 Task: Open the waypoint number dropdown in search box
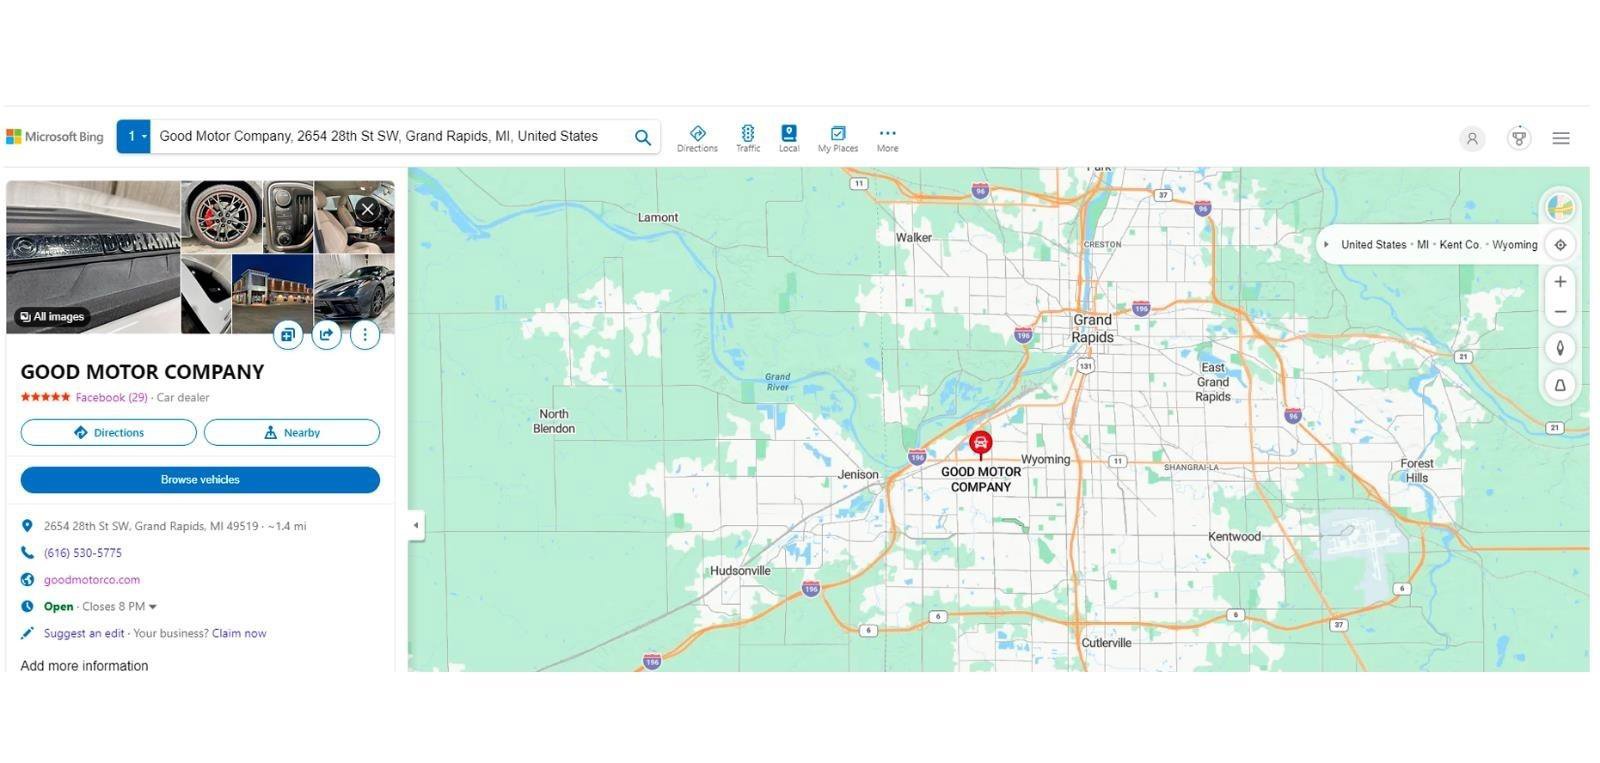(134, 136)
